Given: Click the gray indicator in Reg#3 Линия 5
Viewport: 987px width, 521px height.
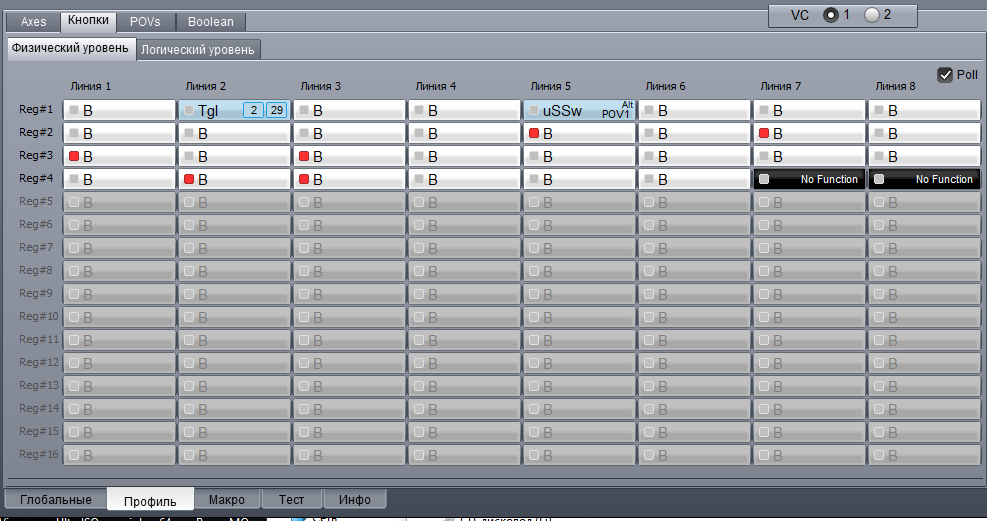Looking at the screenshot, I should [534, 156].
